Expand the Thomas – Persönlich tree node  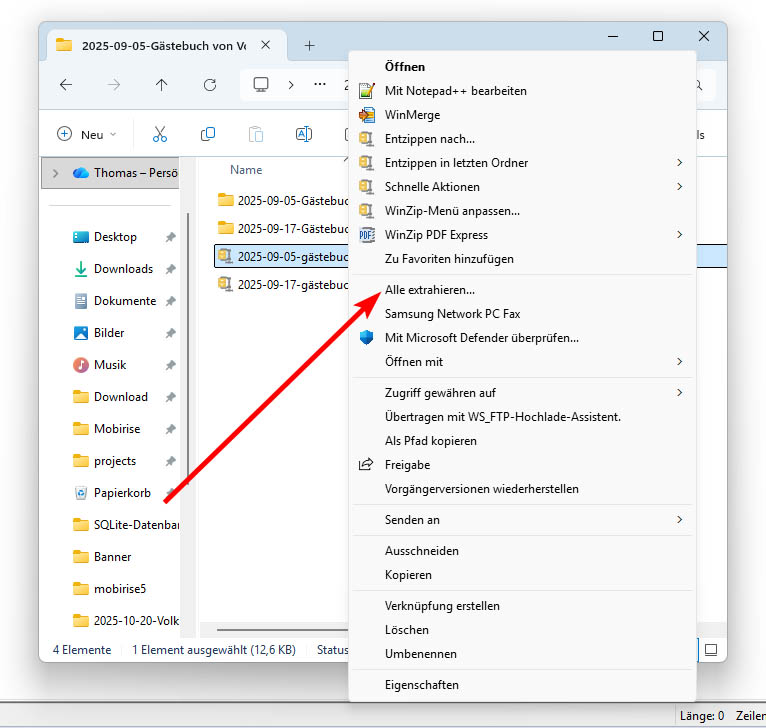coord(55,173)
